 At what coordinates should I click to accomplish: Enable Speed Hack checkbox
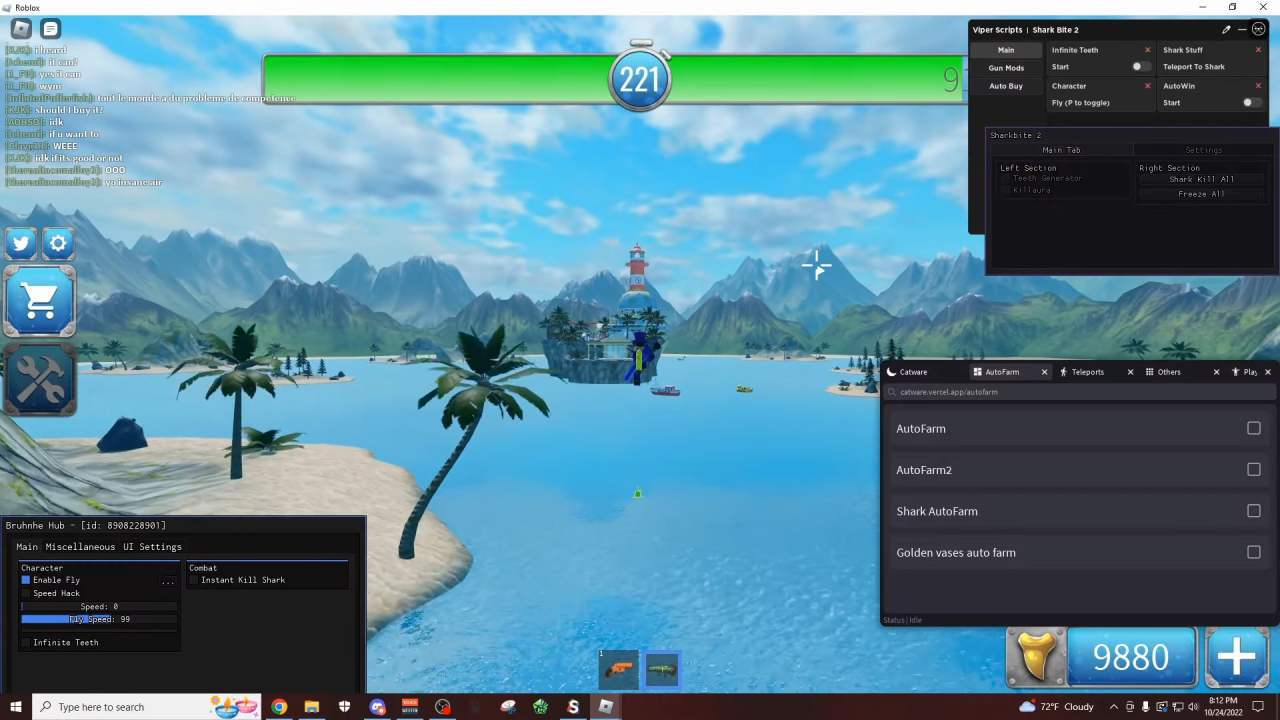[x=26, y=593]
